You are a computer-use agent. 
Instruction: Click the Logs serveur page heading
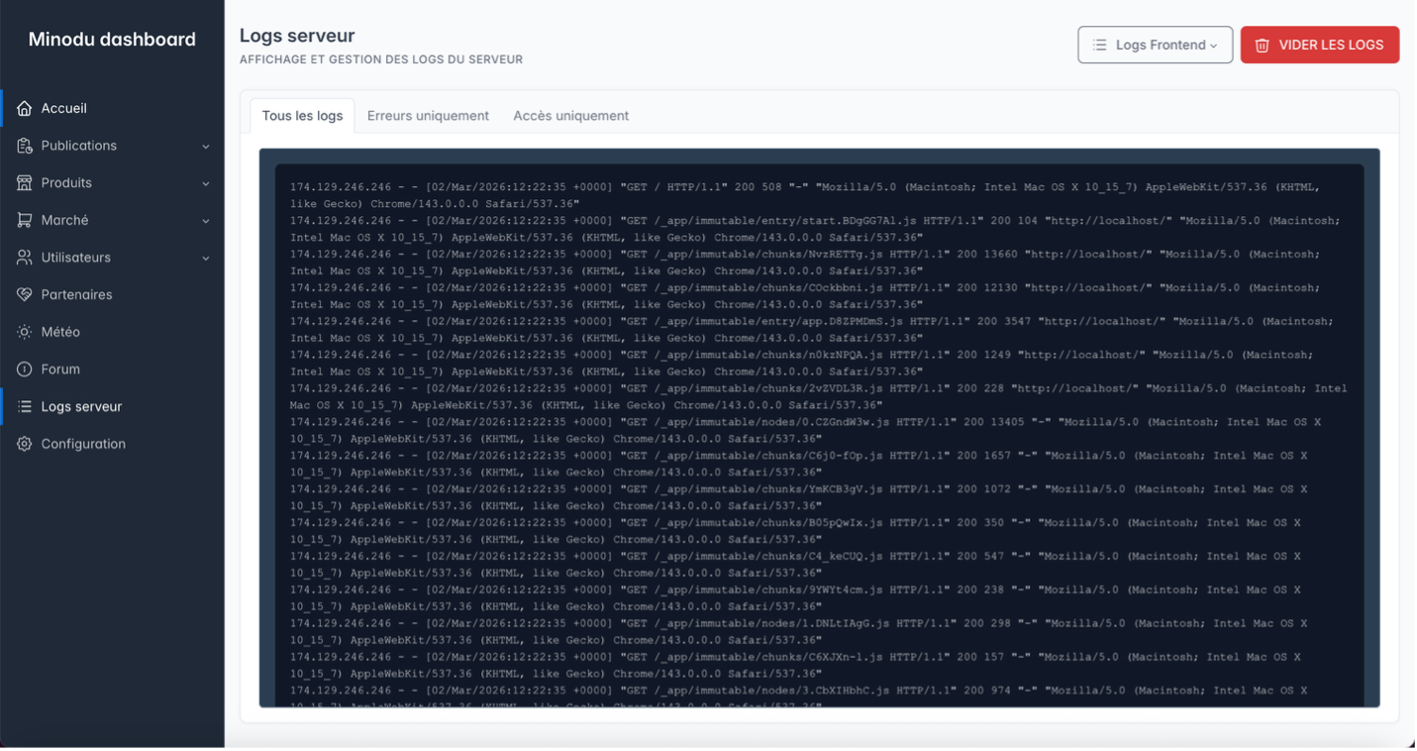297,36
